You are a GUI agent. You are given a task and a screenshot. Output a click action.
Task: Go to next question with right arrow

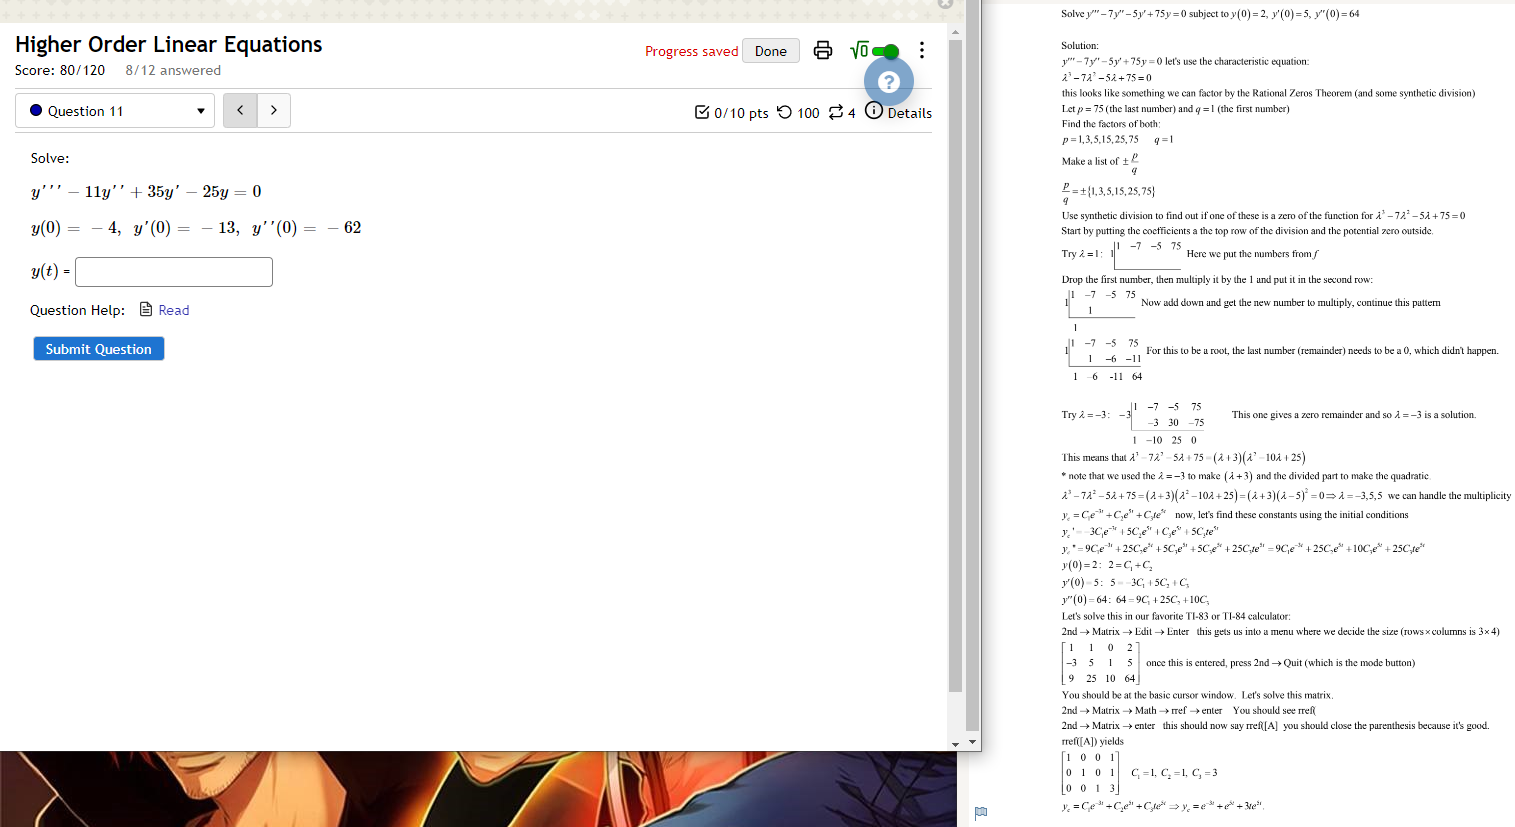click(x=274, y=110)
